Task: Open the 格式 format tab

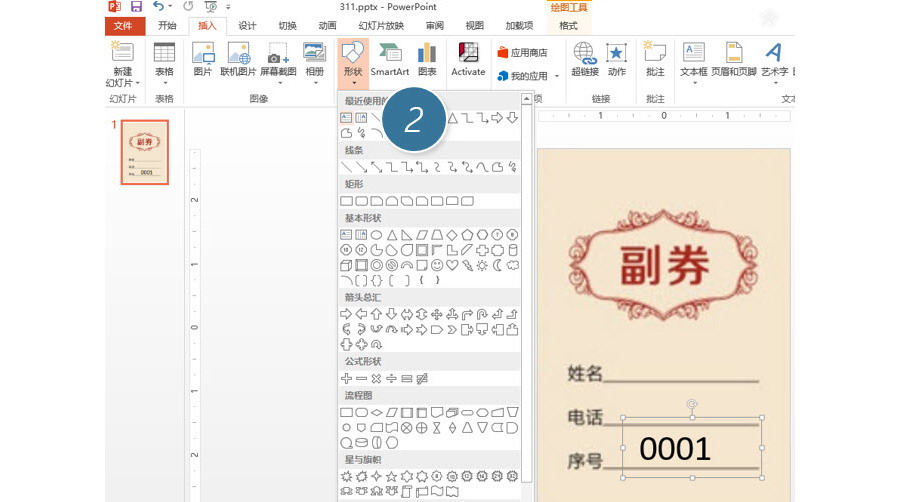Action: coord(568,26)
